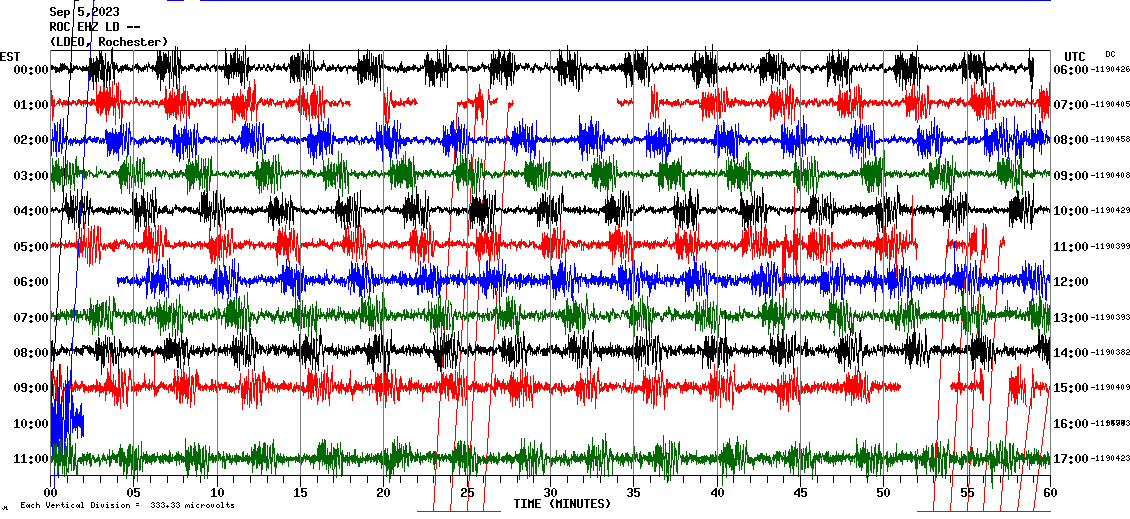
Task: Click the 09:00 UTC time label
Action: point(1071,175)
